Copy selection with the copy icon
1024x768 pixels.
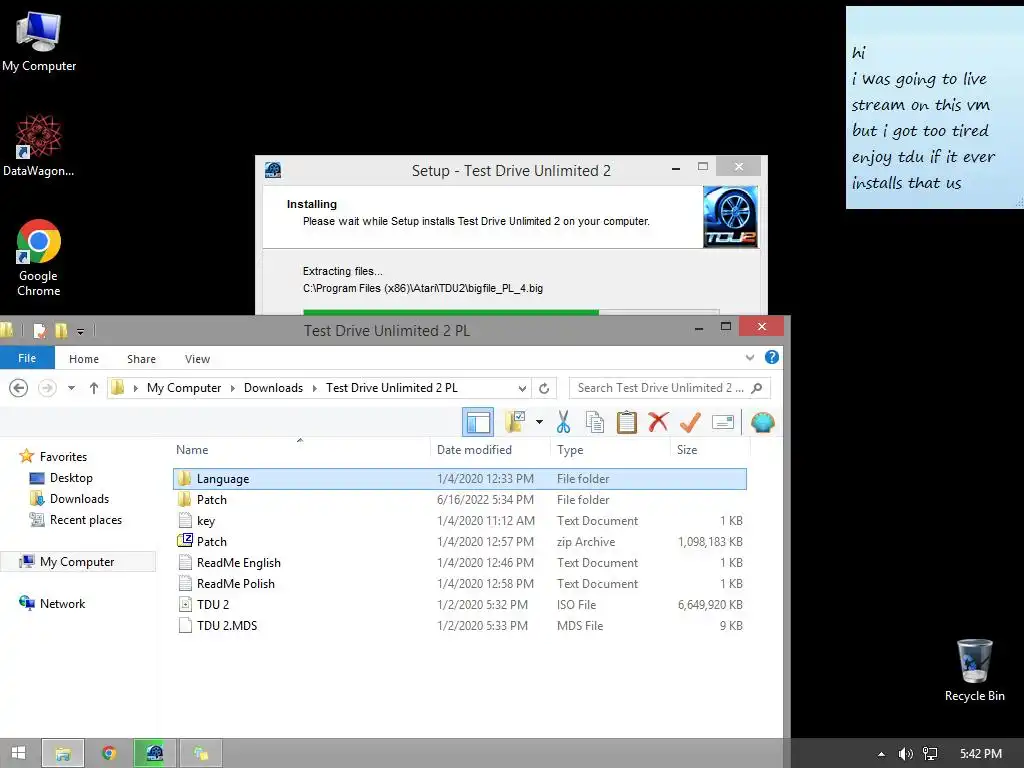pyautogui.click(x=594, y=423)
